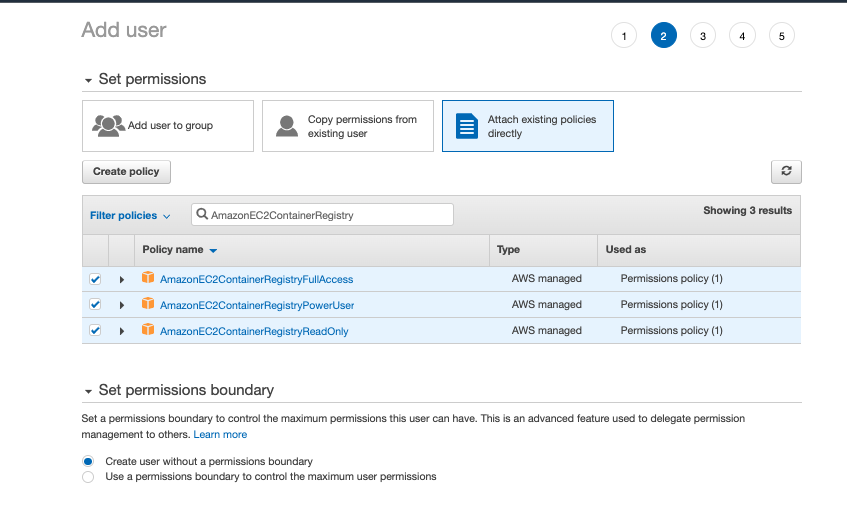The image size is (847, 517).
Task: Click the "Showing 3 results" text
Action: tap(748, 211)
